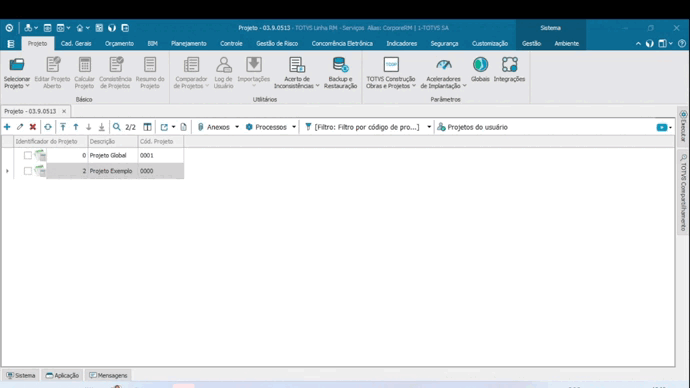
Task: Go to previous record arrow
Action: 76,127
